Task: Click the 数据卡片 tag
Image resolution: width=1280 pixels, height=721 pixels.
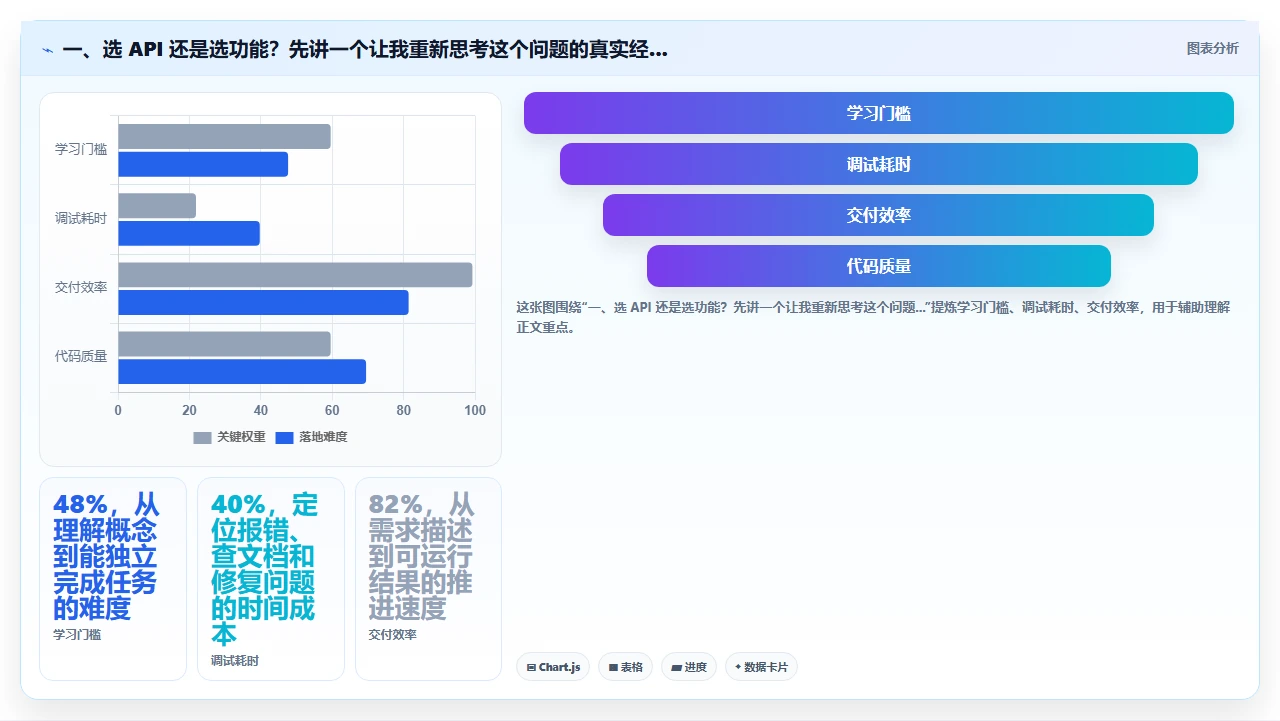Action: pyautogui.click(x=761, y=667)
